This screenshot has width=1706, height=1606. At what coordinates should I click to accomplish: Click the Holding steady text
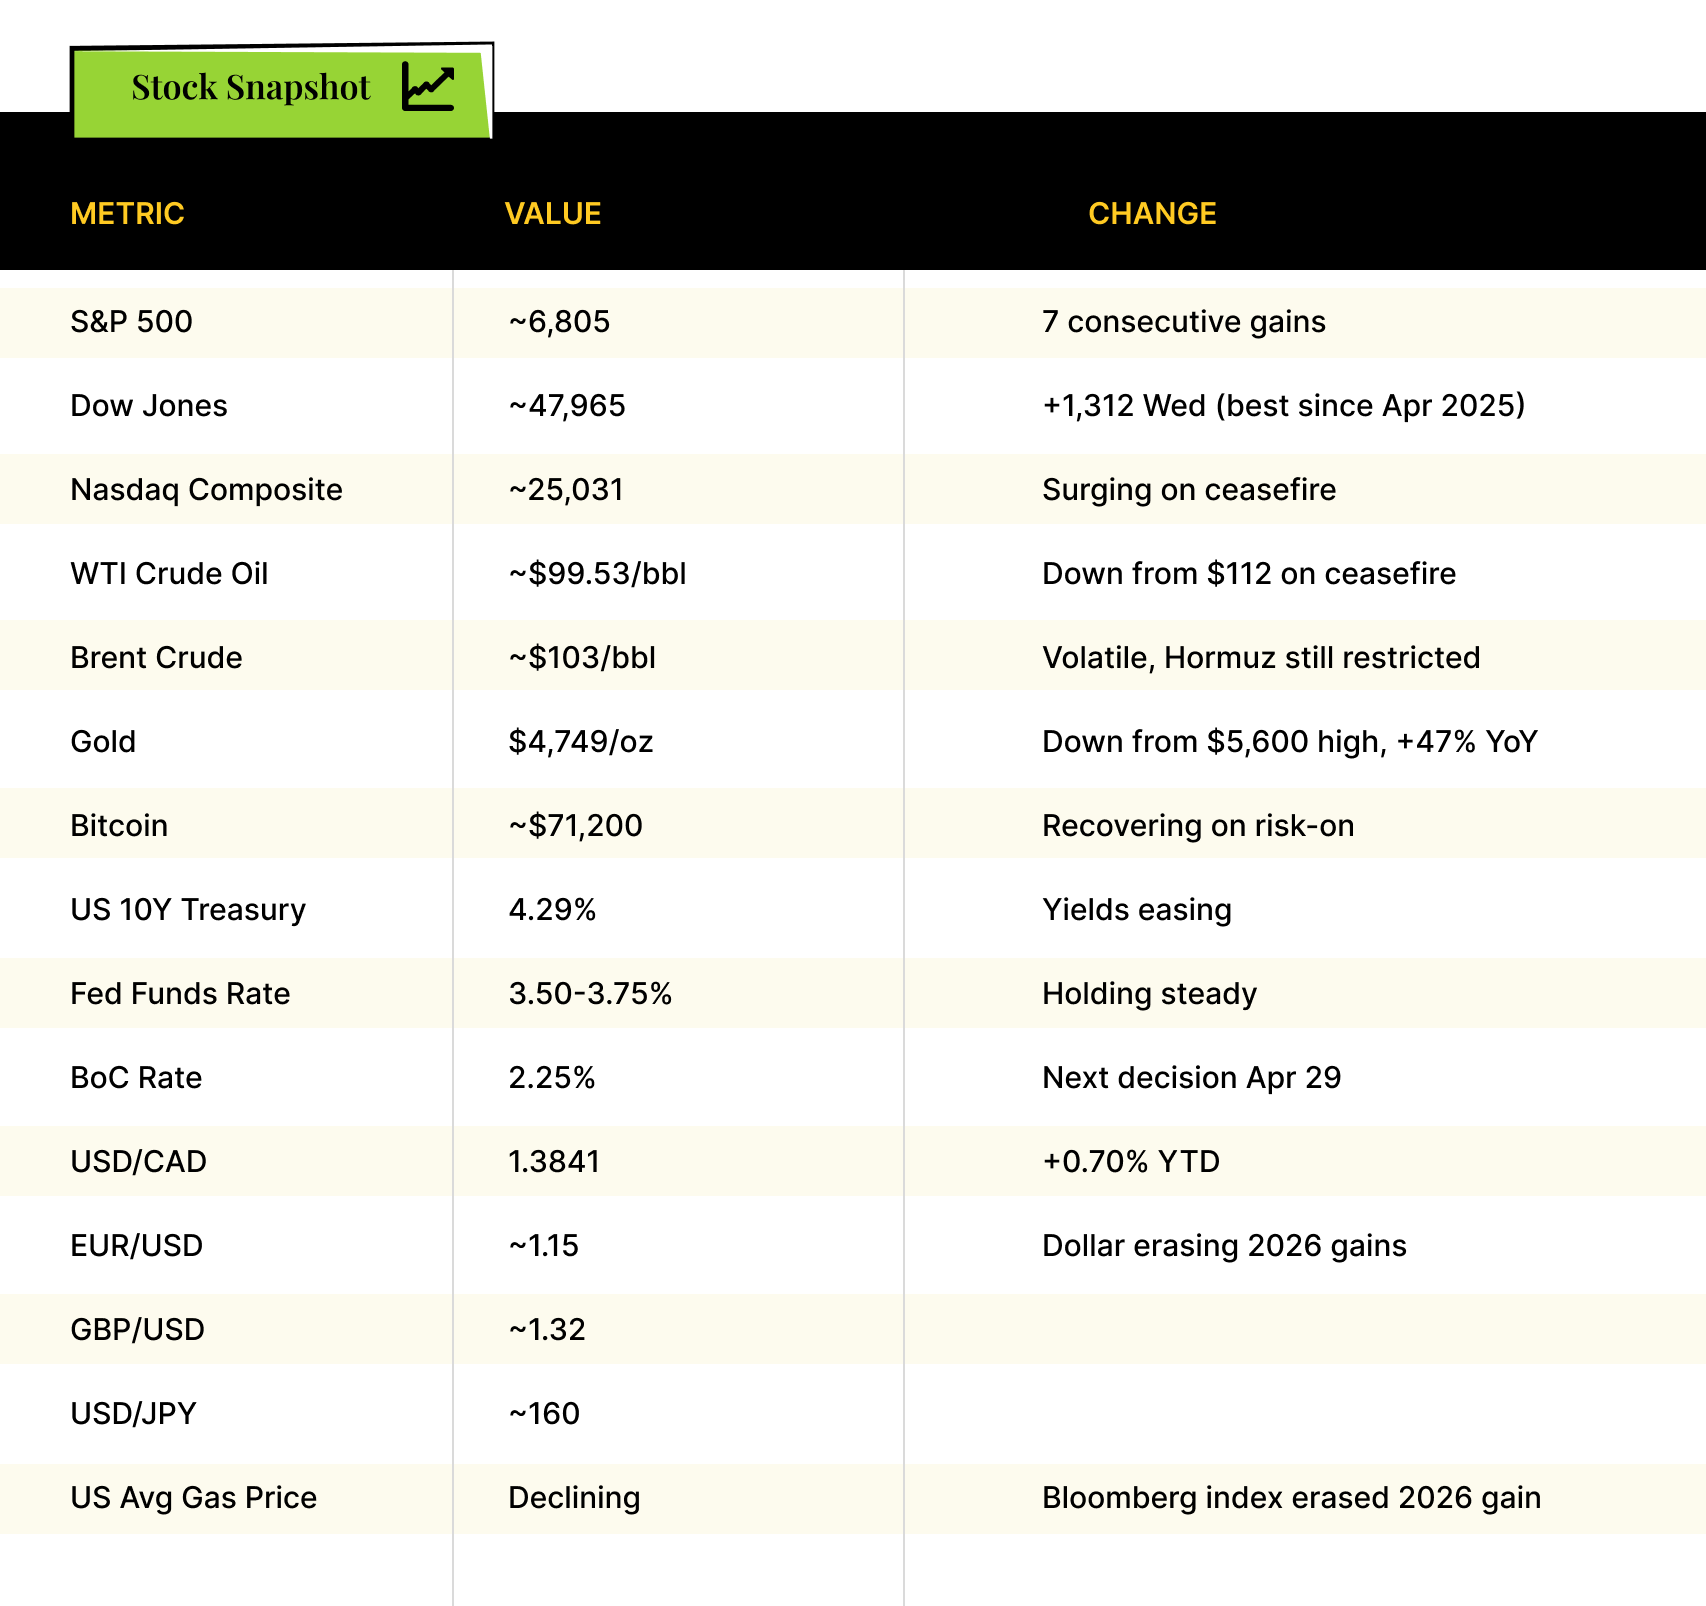1150,994
